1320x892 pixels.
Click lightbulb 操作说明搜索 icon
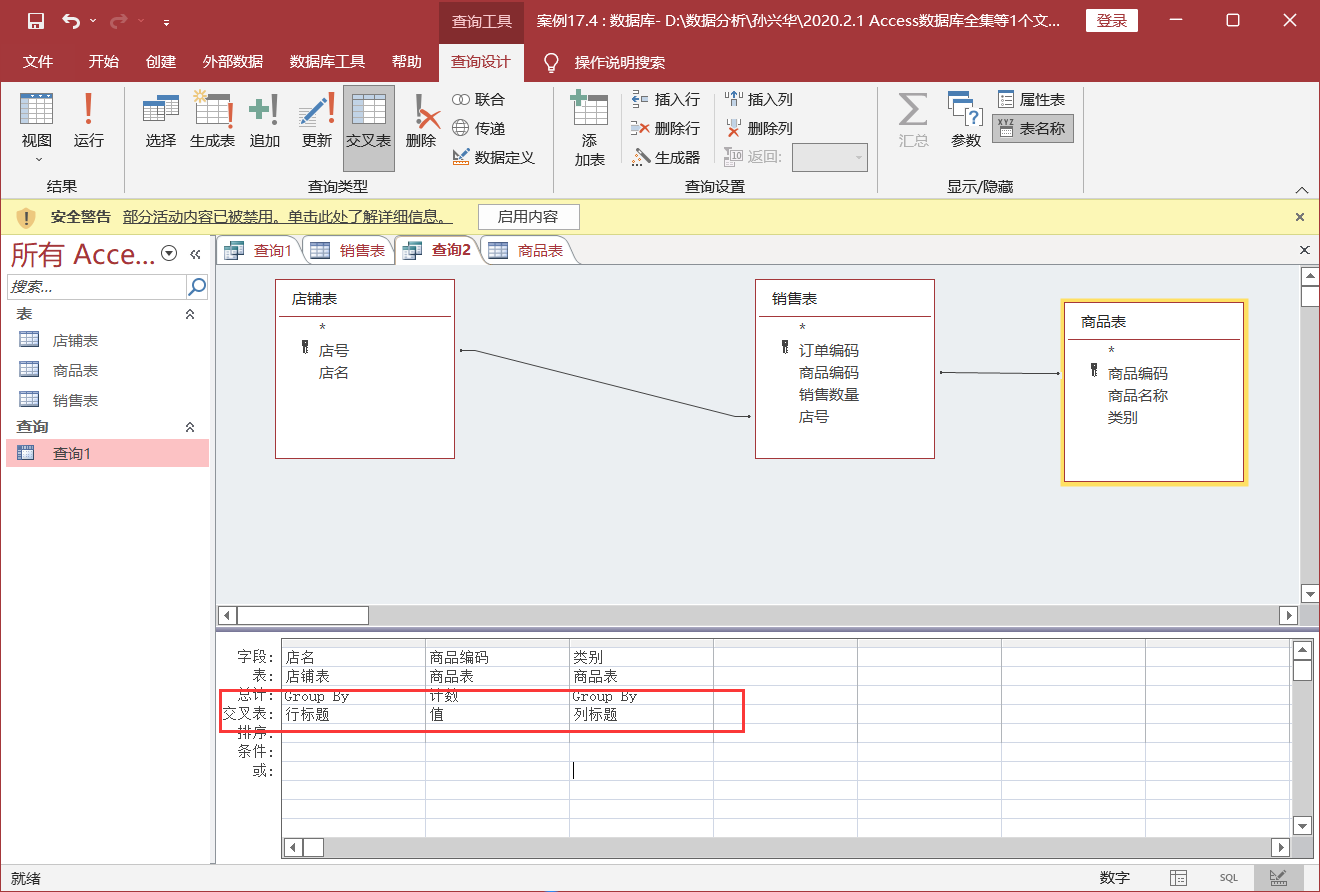coord(550,62)
